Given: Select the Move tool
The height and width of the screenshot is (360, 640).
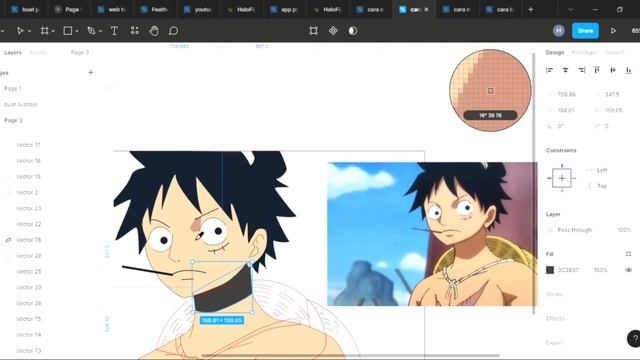Looking at the screenshot, I should tap(20, 31).
